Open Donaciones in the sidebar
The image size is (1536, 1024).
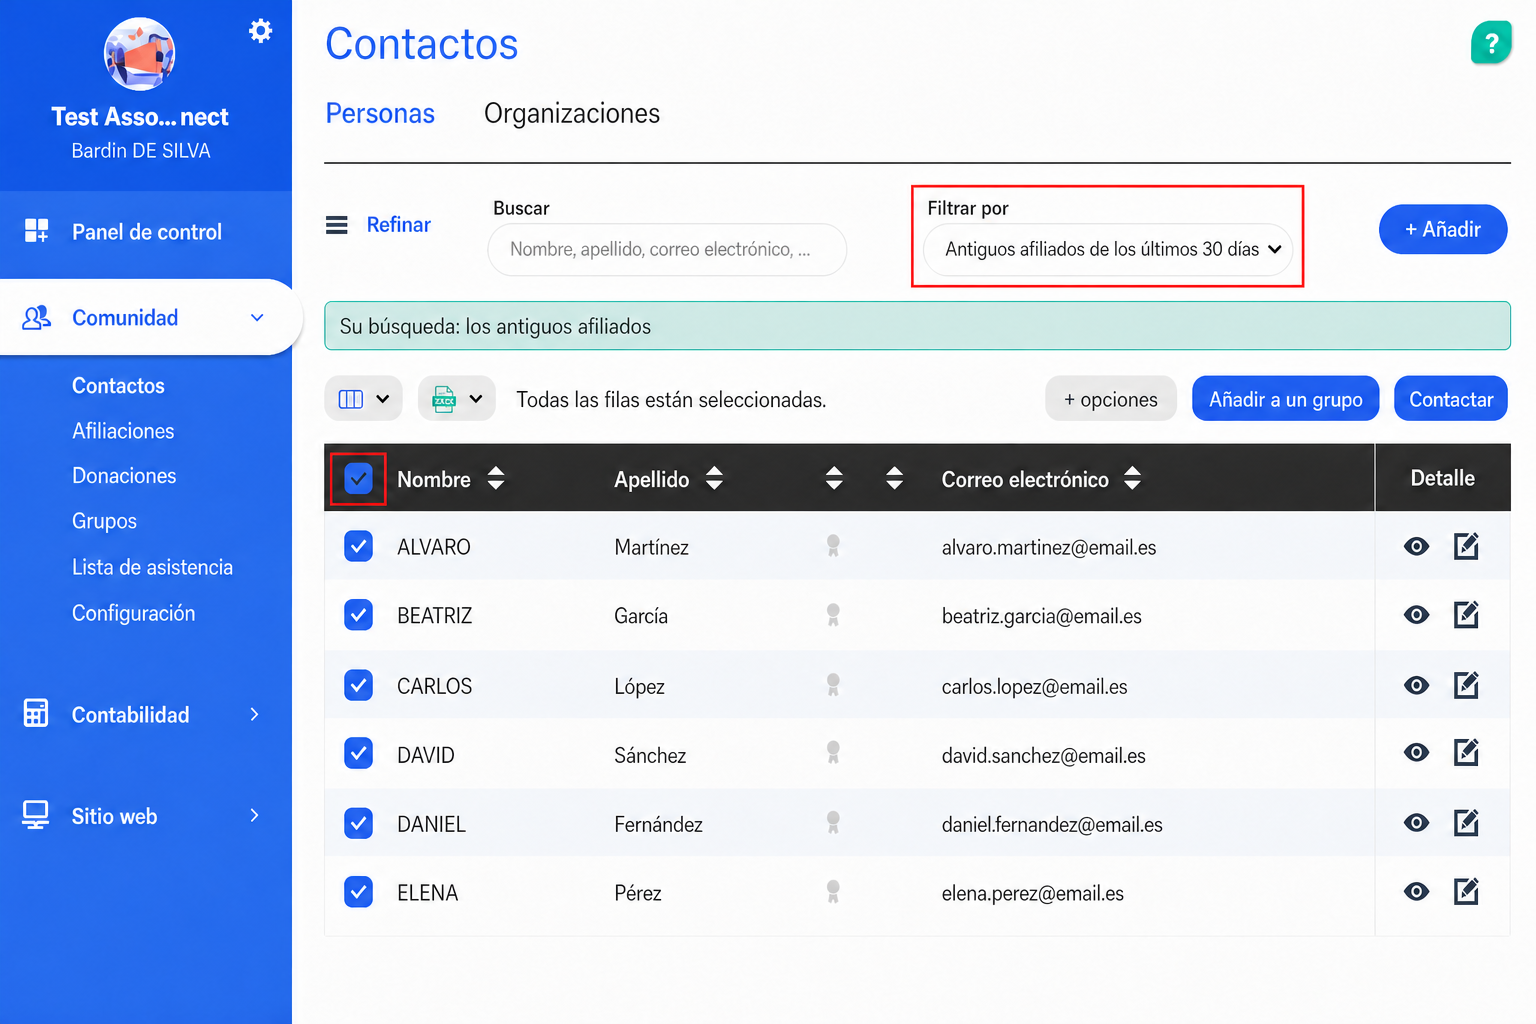124,476
